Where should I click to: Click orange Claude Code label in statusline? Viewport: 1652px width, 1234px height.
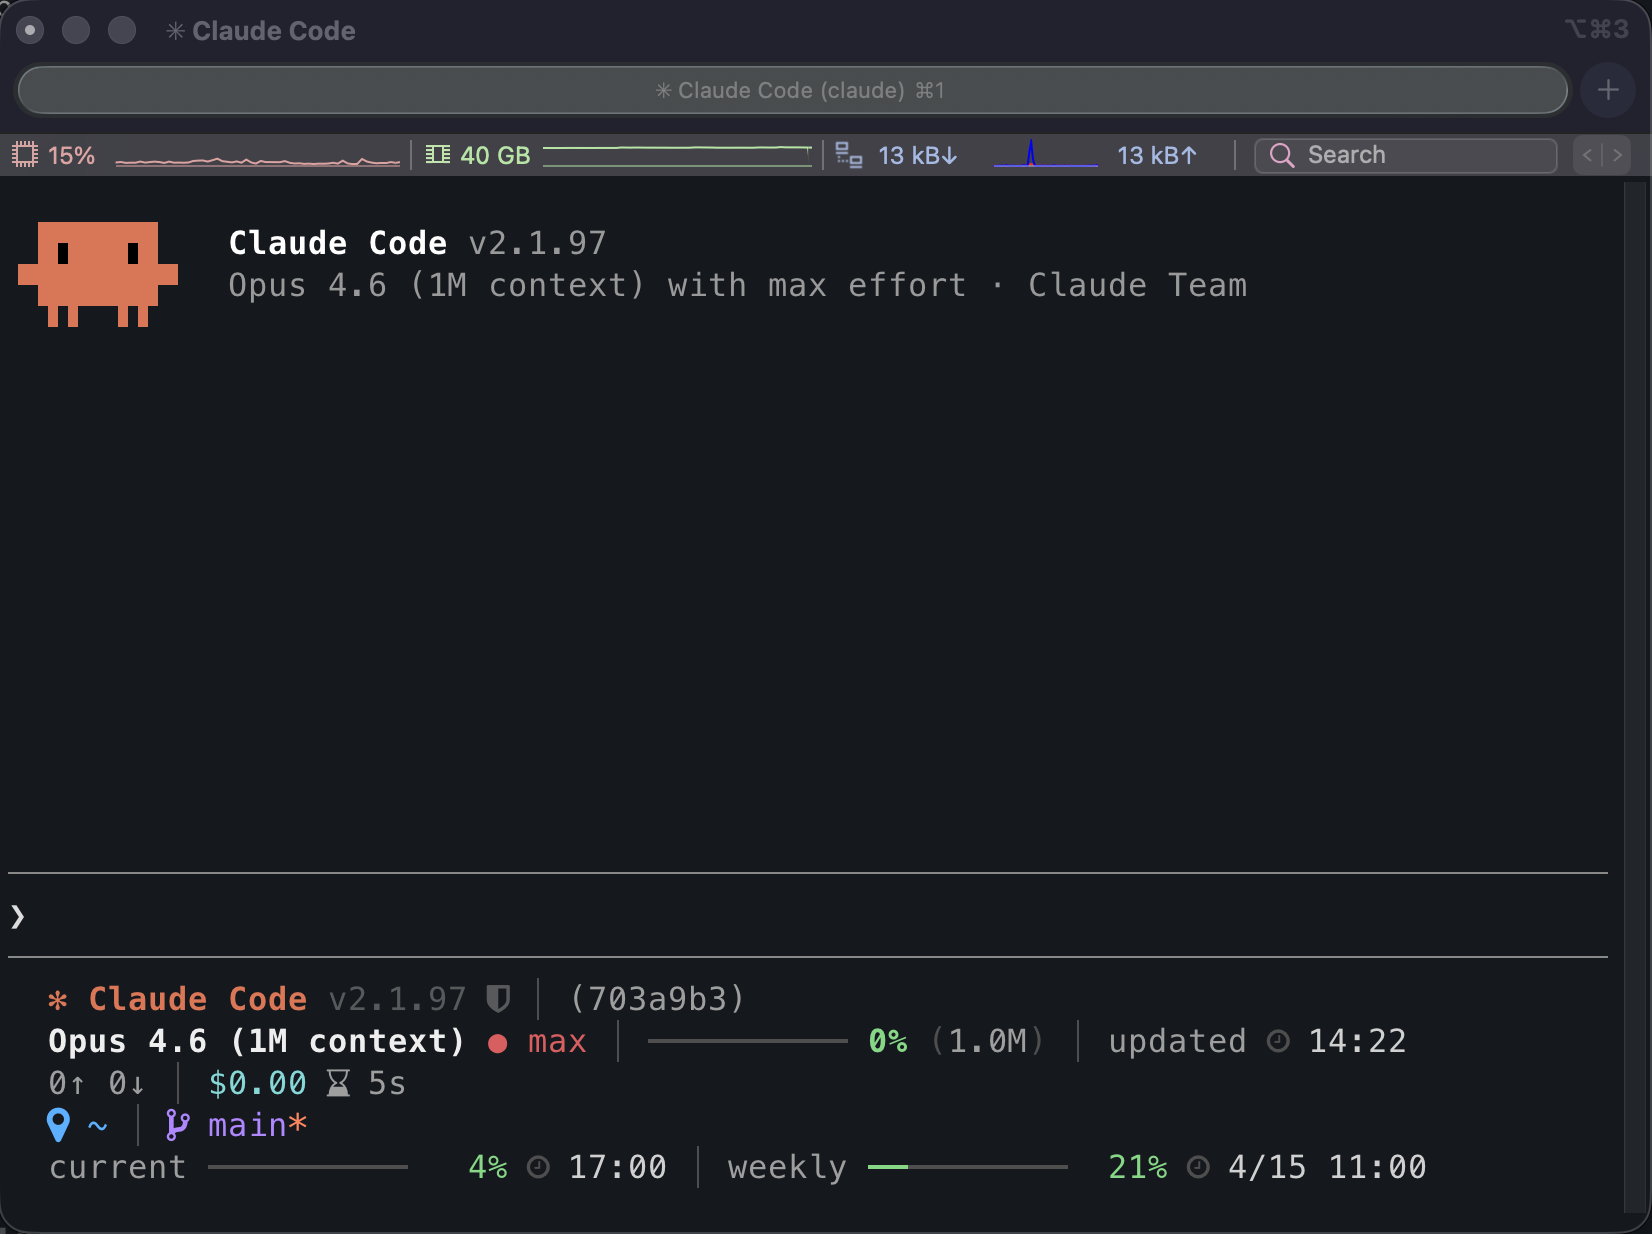coord(198,999)
